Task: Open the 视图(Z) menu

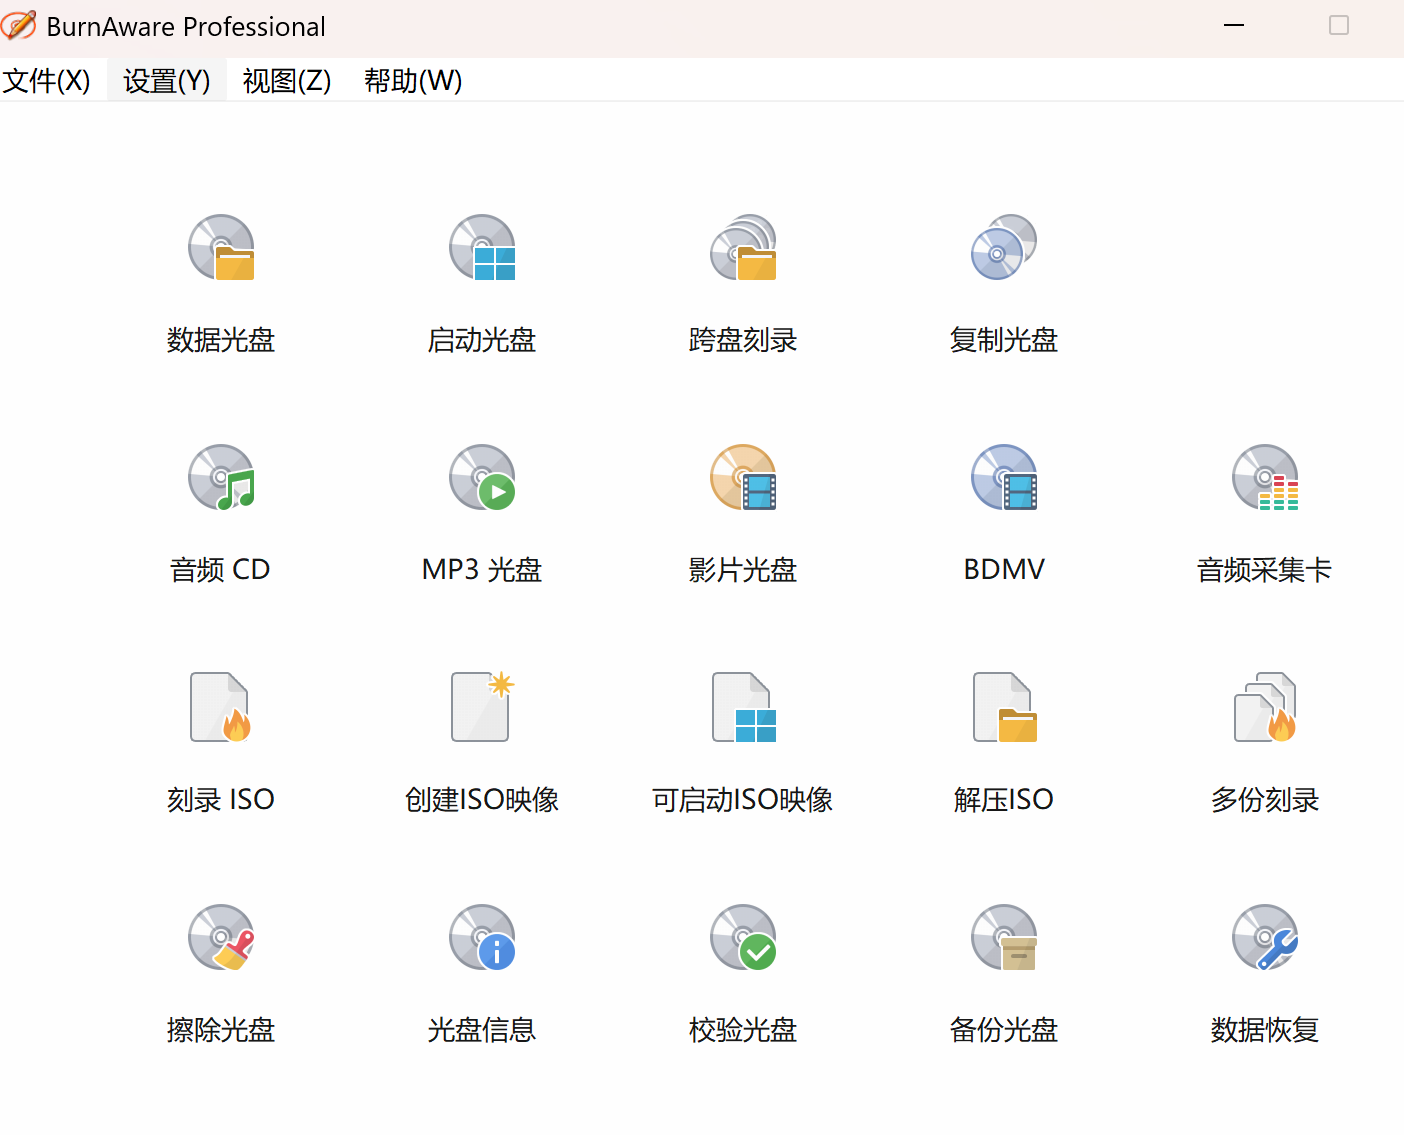Action: [x=287, y=80]
